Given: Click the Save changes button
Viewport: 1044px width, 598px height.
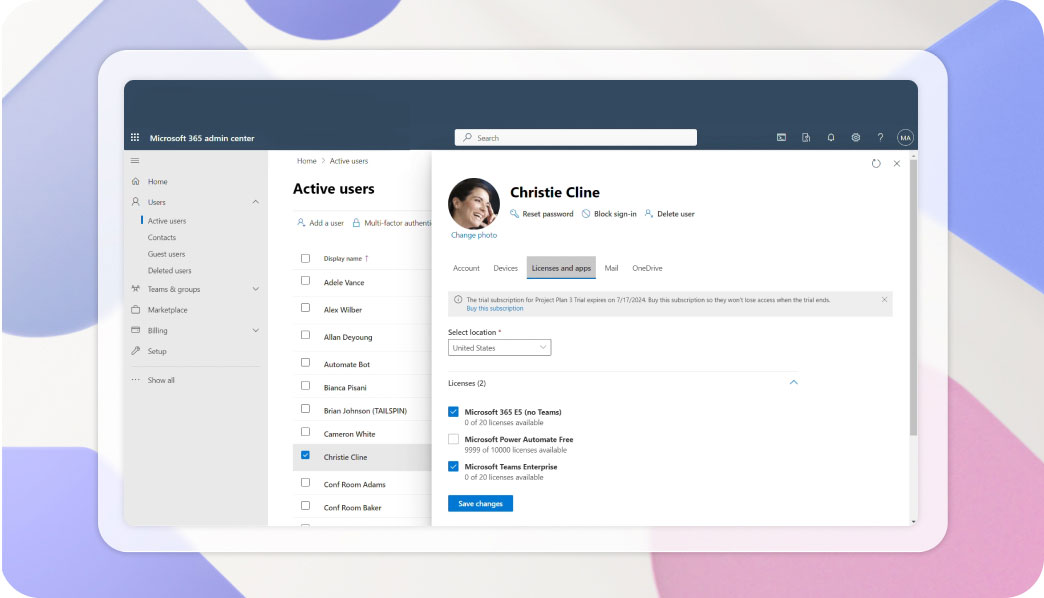Looking at the screenshot, I should click(480, 504).
